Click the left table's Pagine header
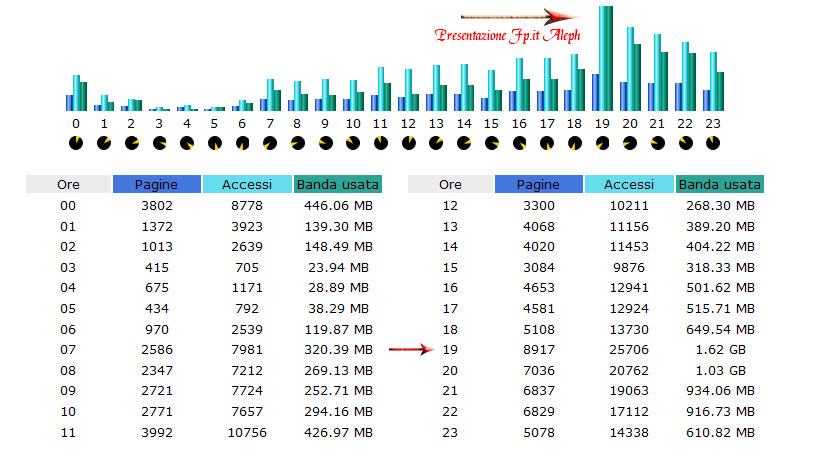820x459 pixels. click(156, 185)
